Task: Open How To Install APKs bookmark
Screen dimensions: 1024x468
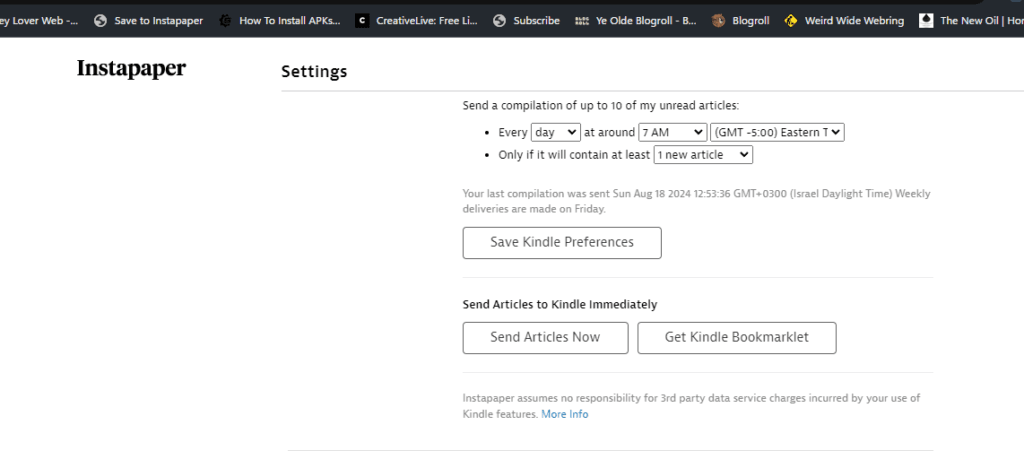Action: pyautogui.click(x=280, y=21)
